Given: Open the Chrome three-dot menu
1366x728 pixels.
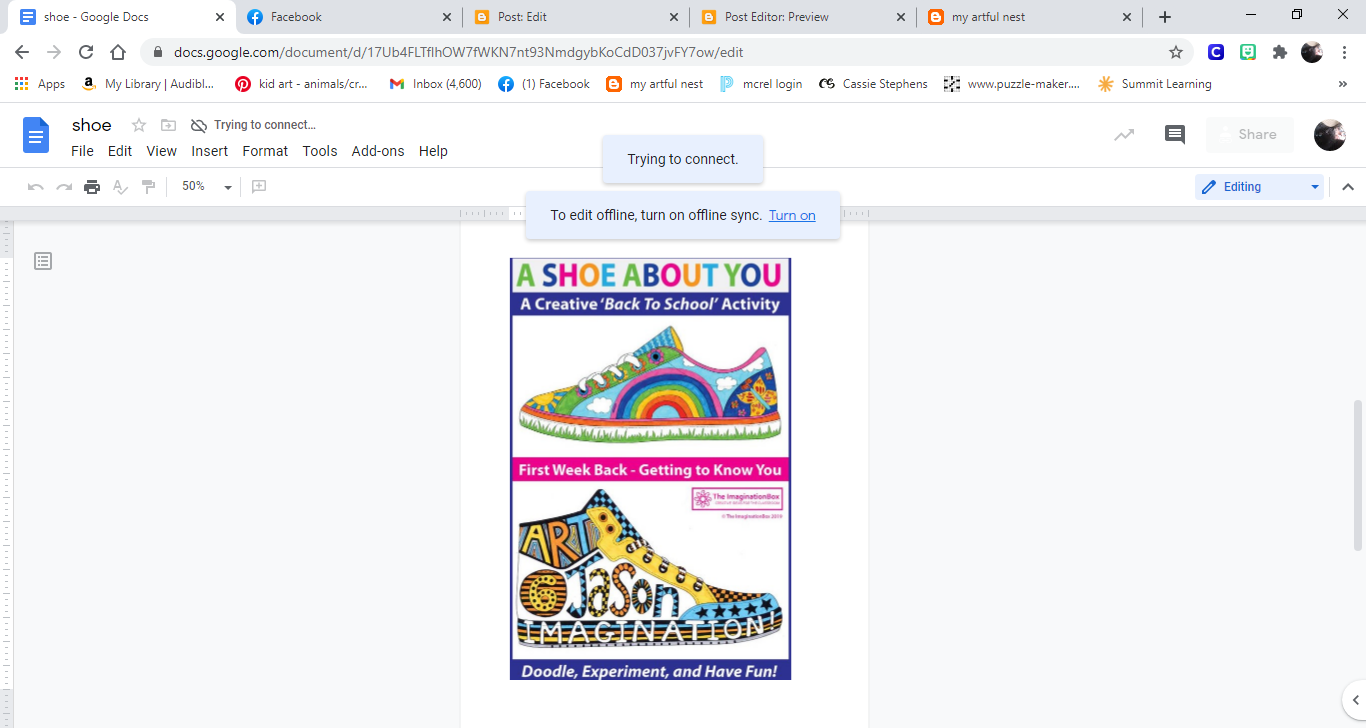Looking at the screenshot, I should [1344, 52].
